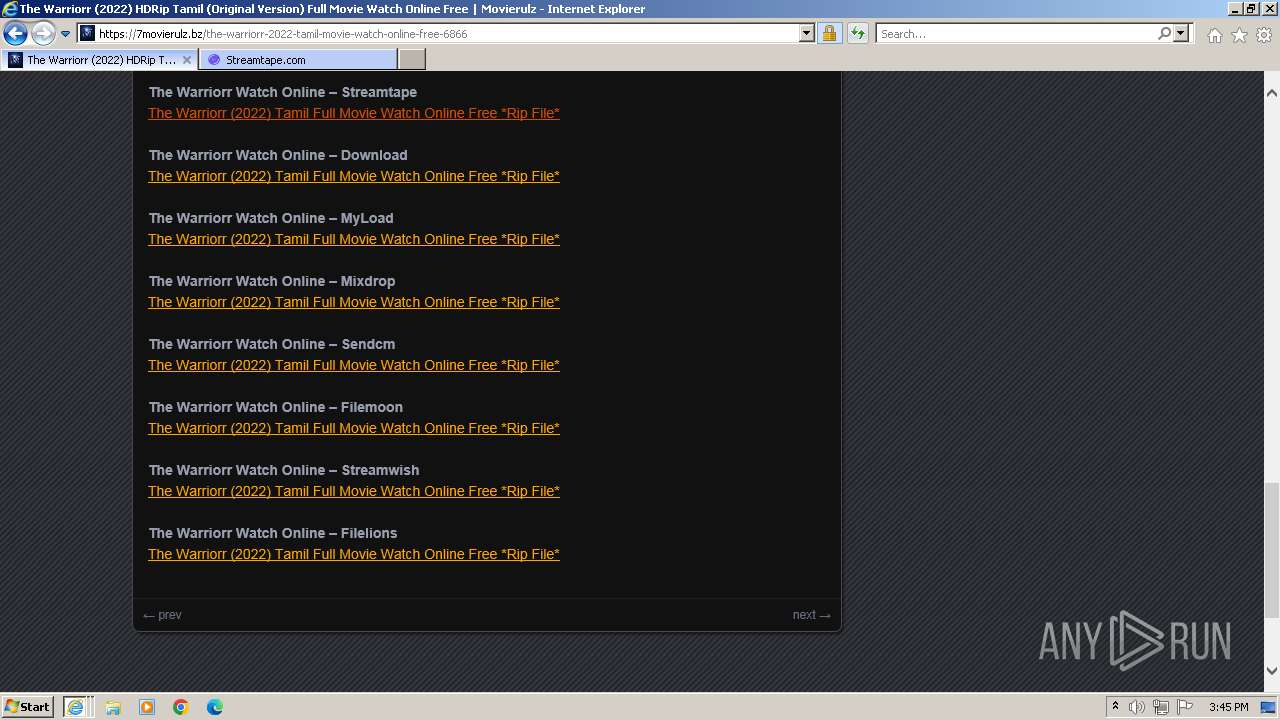Open the MyLoad Rip File link

click(354, 239)
